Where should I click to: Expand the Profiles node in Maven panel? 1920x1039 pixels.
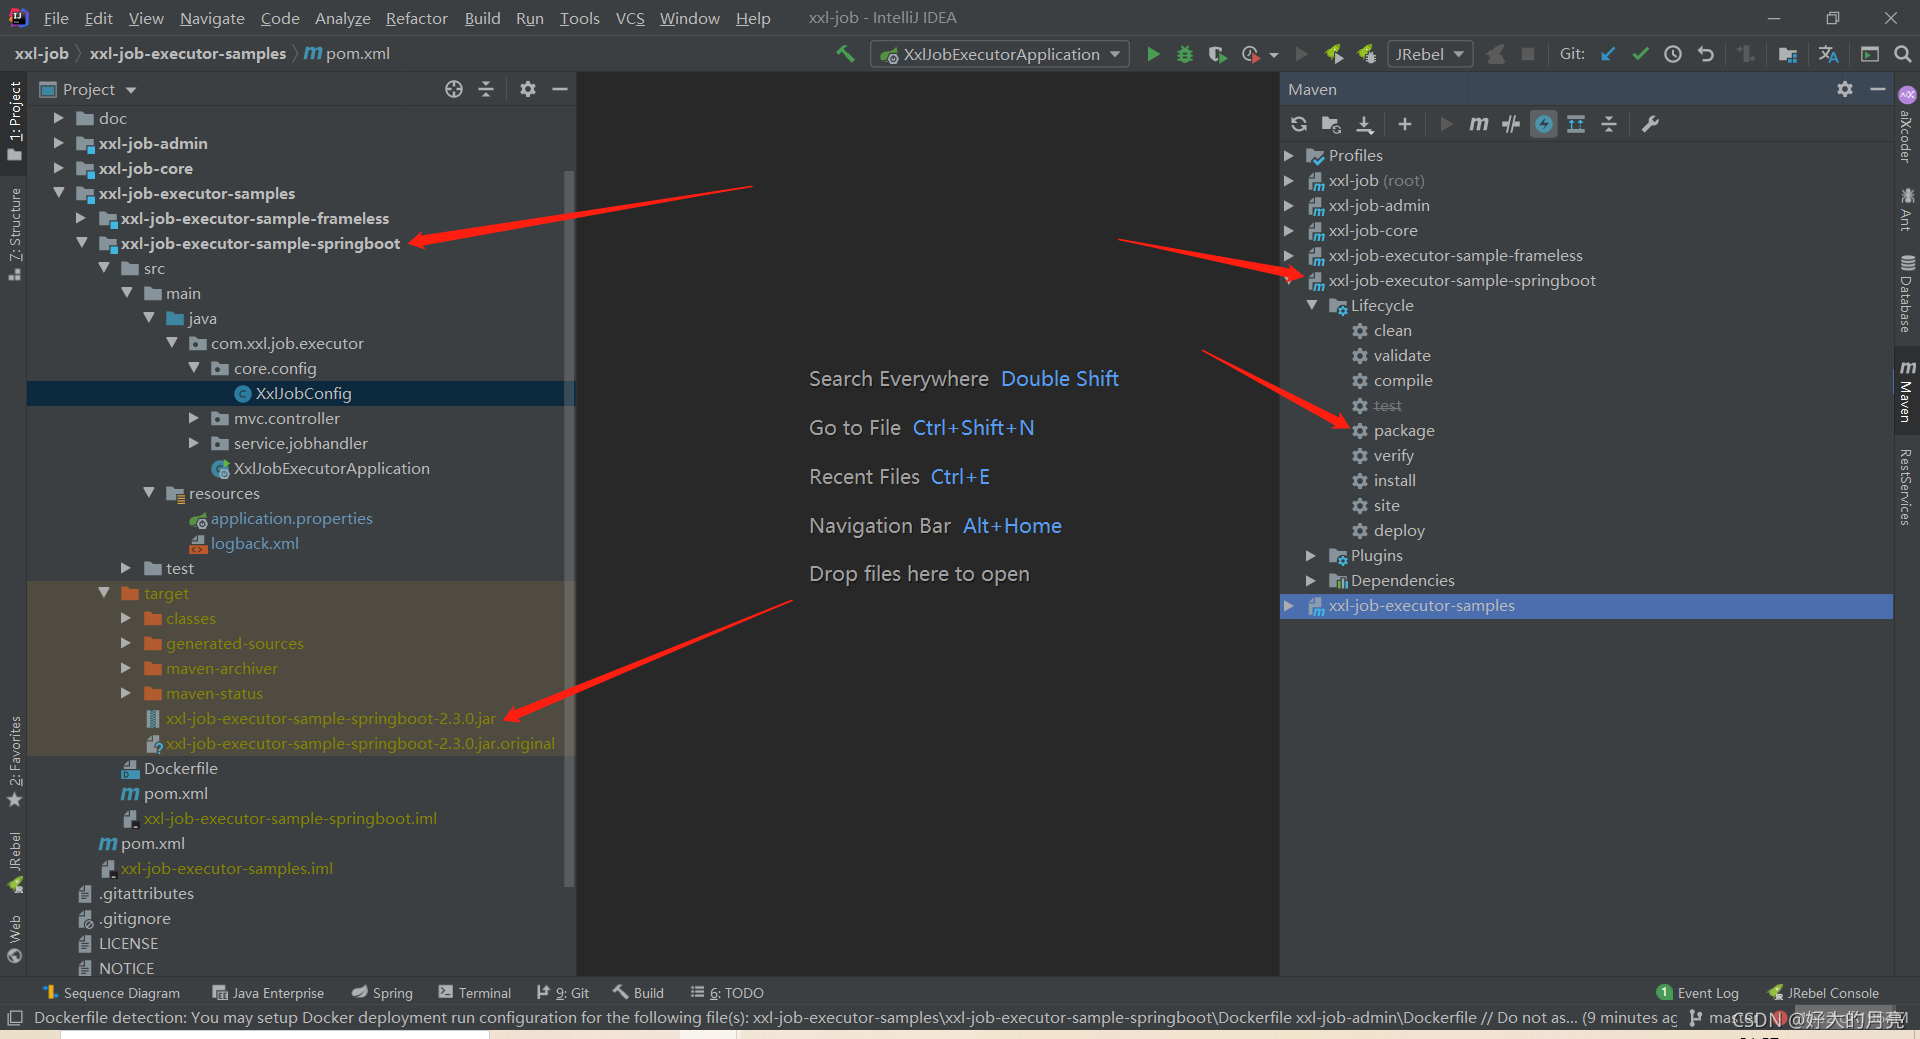1289,155
